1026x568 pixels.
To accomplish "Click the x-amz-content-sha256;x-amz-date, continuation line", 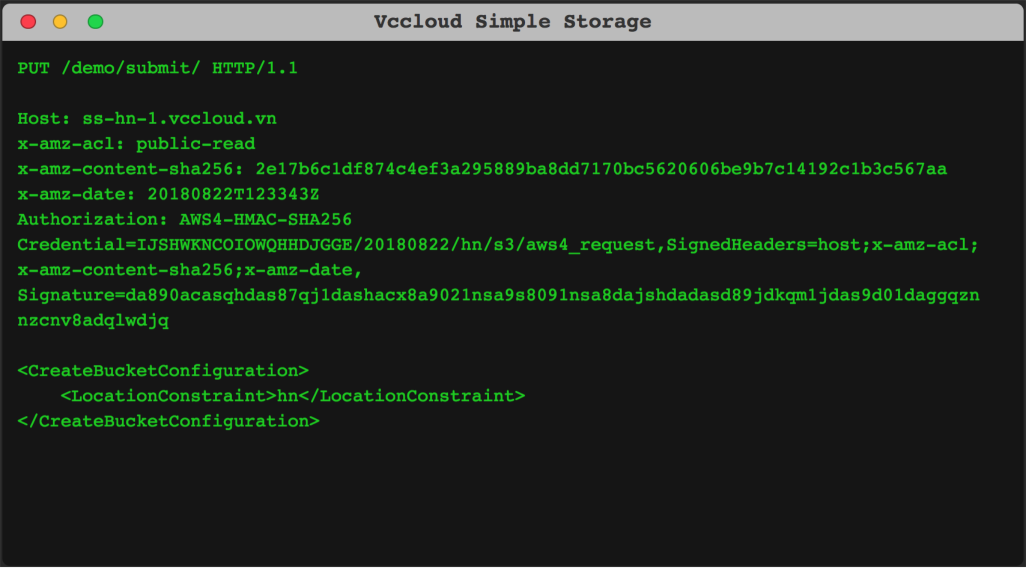I will click(190, 270).
